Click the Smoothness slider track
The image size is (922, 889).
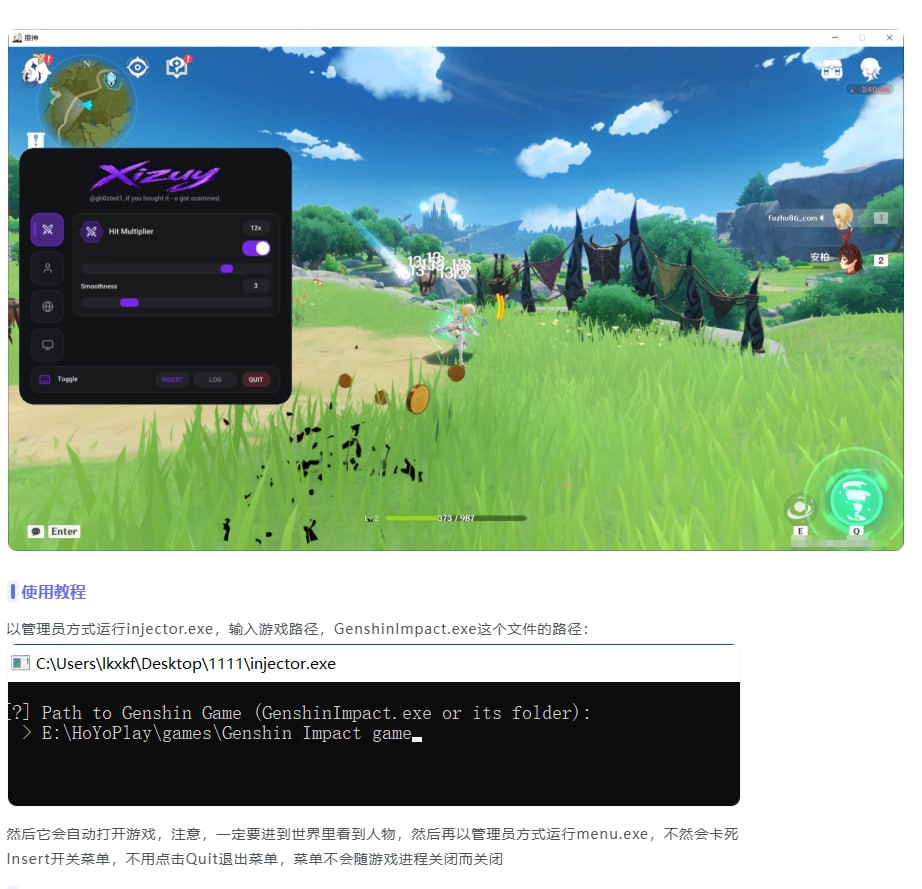(176, 303)
